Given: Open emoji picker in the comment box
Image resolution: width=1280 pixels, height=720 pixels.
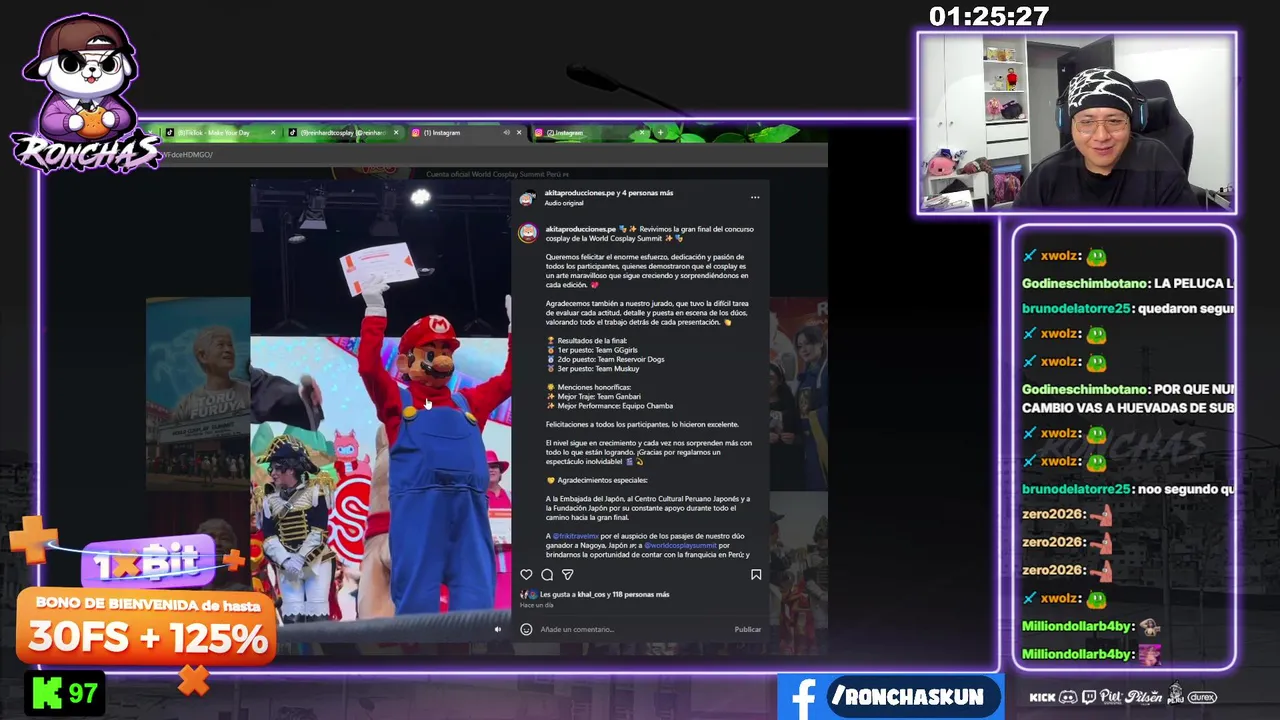Looking at the screenshot, I should pyautogui.click(x=526, y=629).
